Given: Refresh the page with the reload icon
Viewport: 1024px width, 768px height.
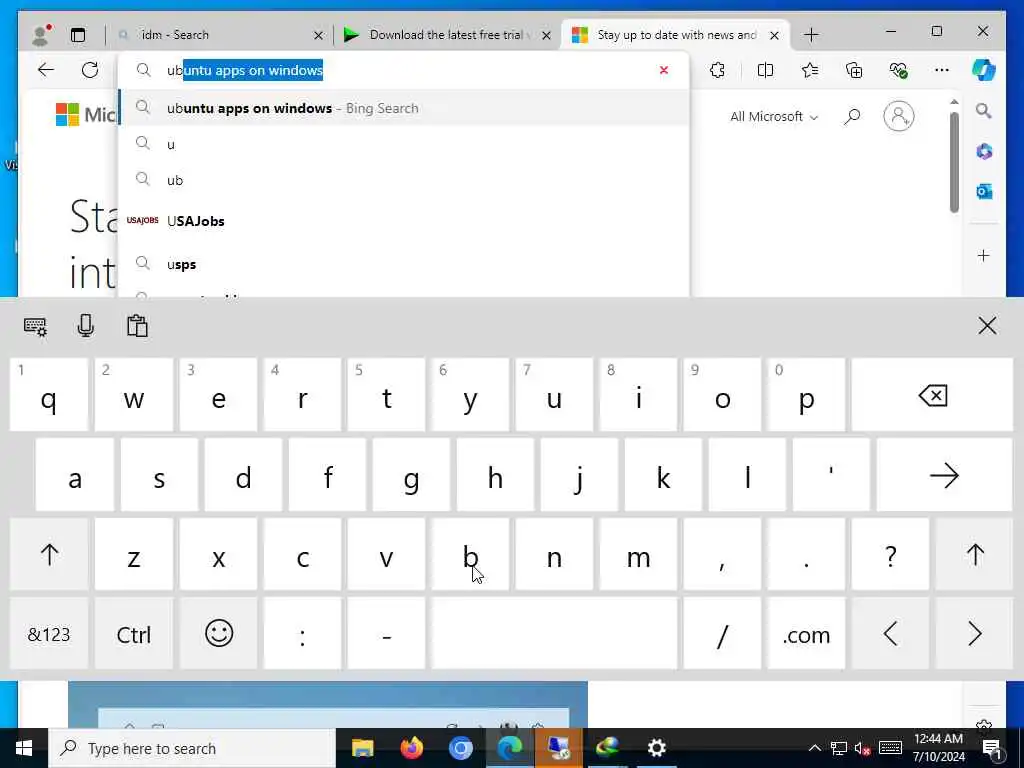Looking at the screenshot, I should (x=90, y=70).
